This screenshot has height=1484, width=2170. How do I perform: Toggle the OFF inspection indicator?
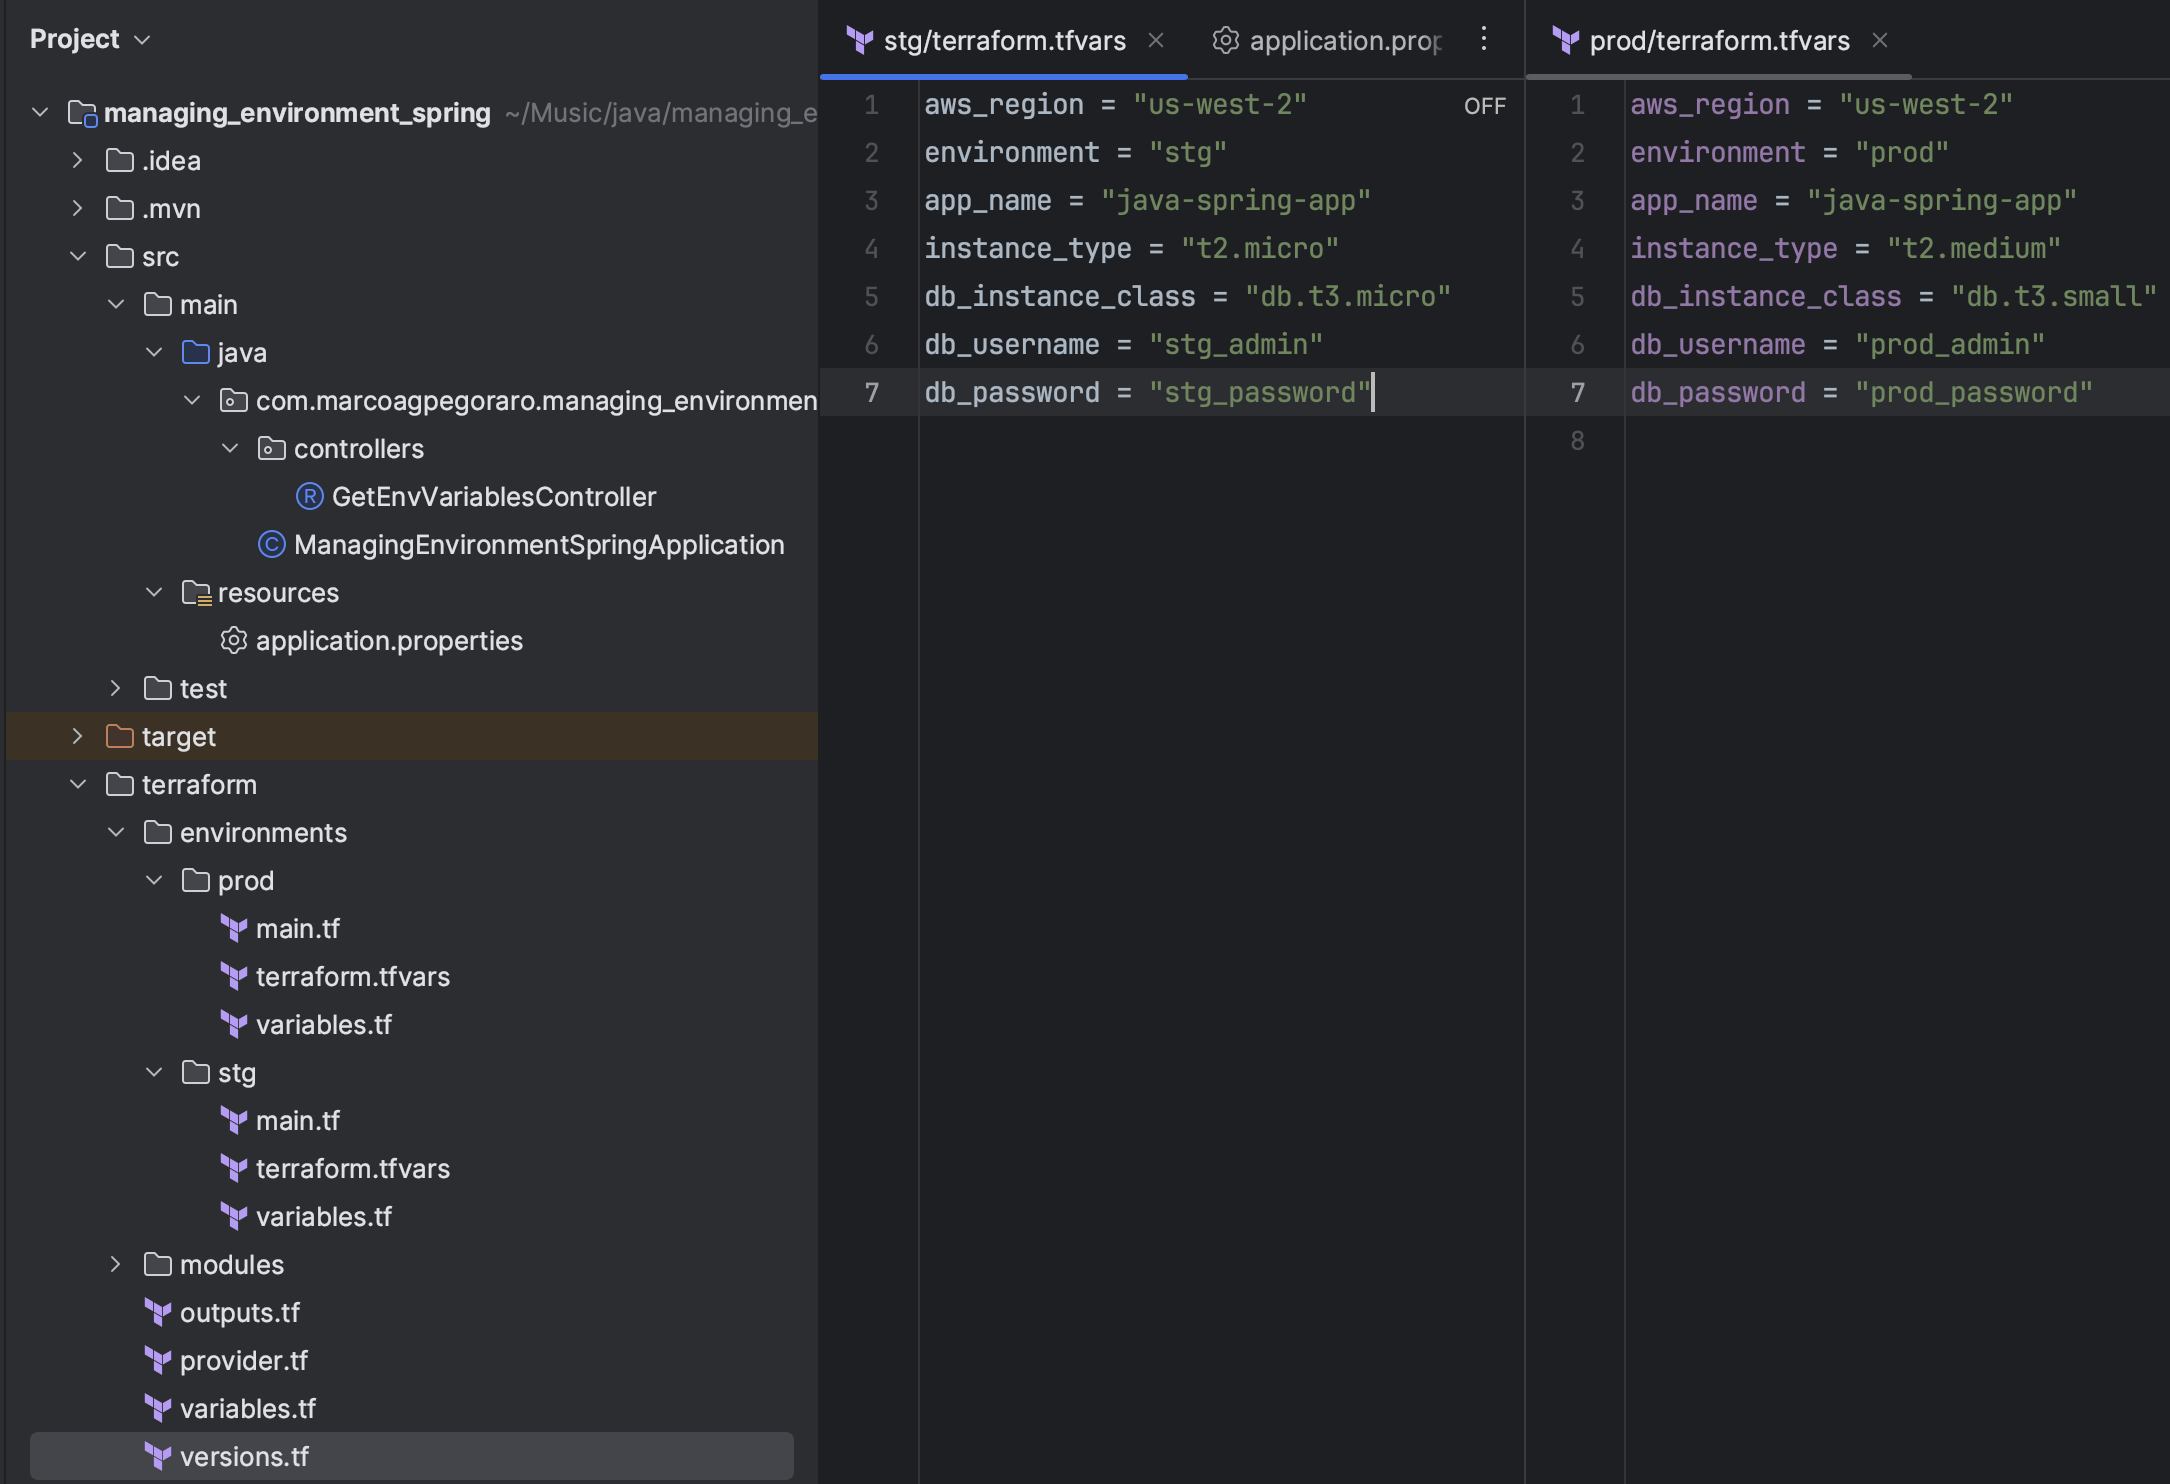click(1485, 106)
